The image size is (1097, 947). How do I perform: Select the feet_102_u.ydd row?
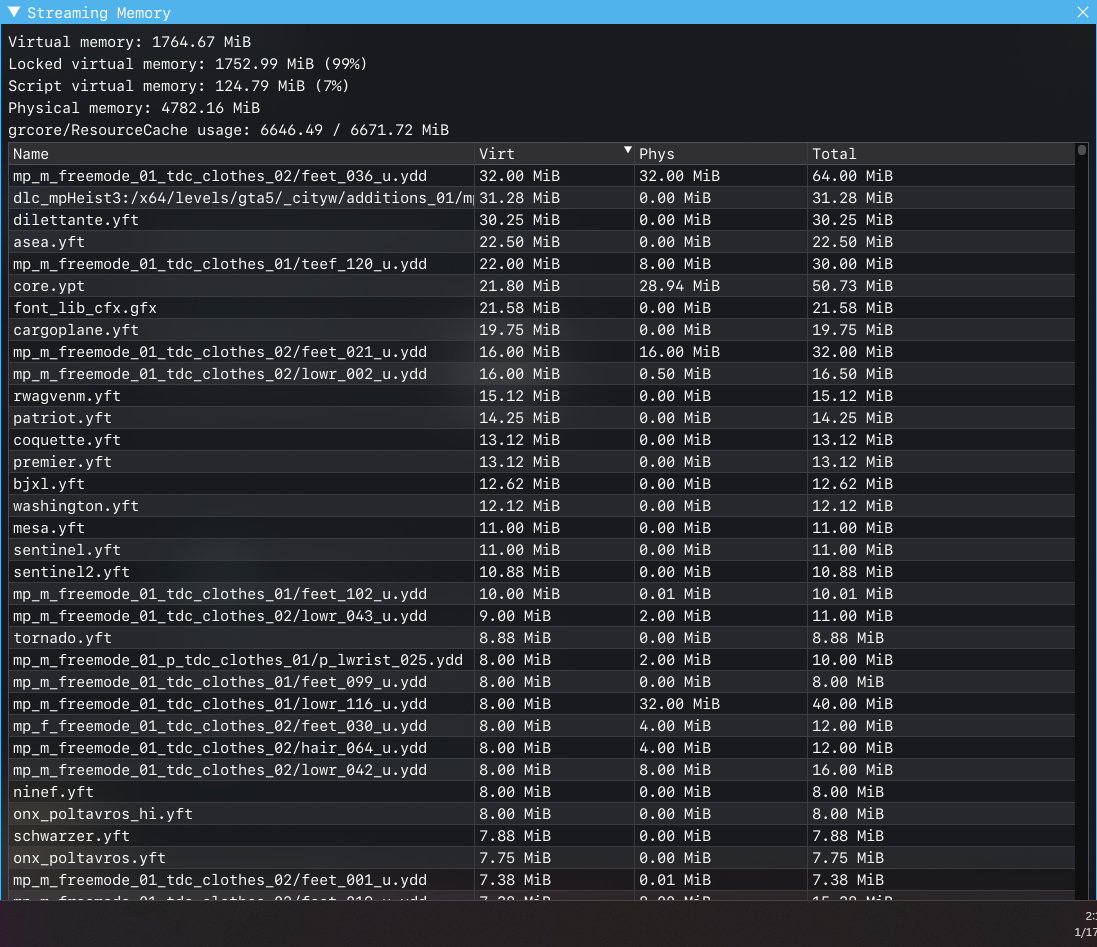(x=542, y=594)
